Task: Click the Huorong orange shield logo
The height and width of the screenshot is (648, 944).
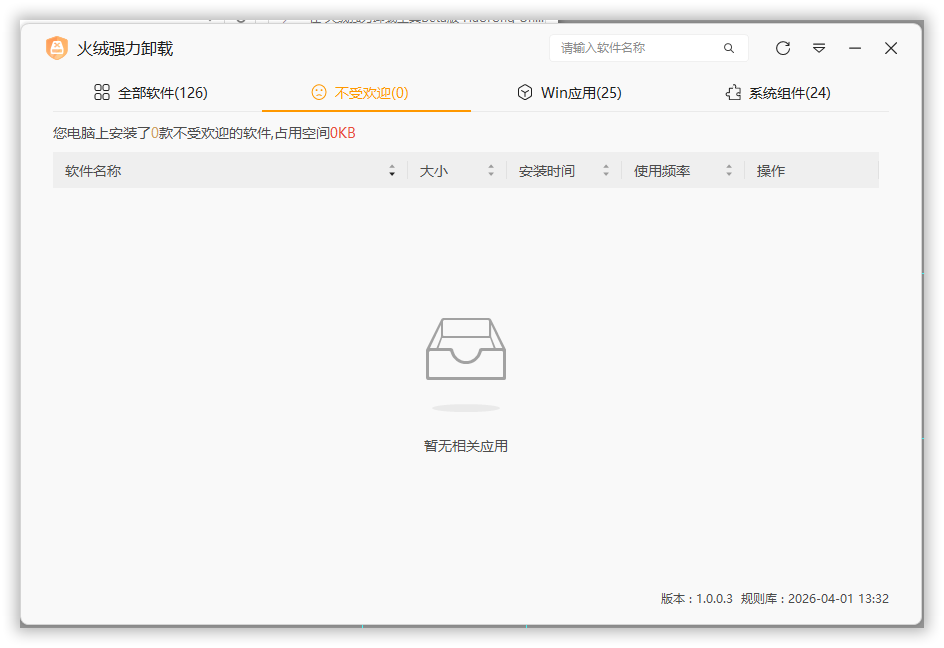Action: 57,48
